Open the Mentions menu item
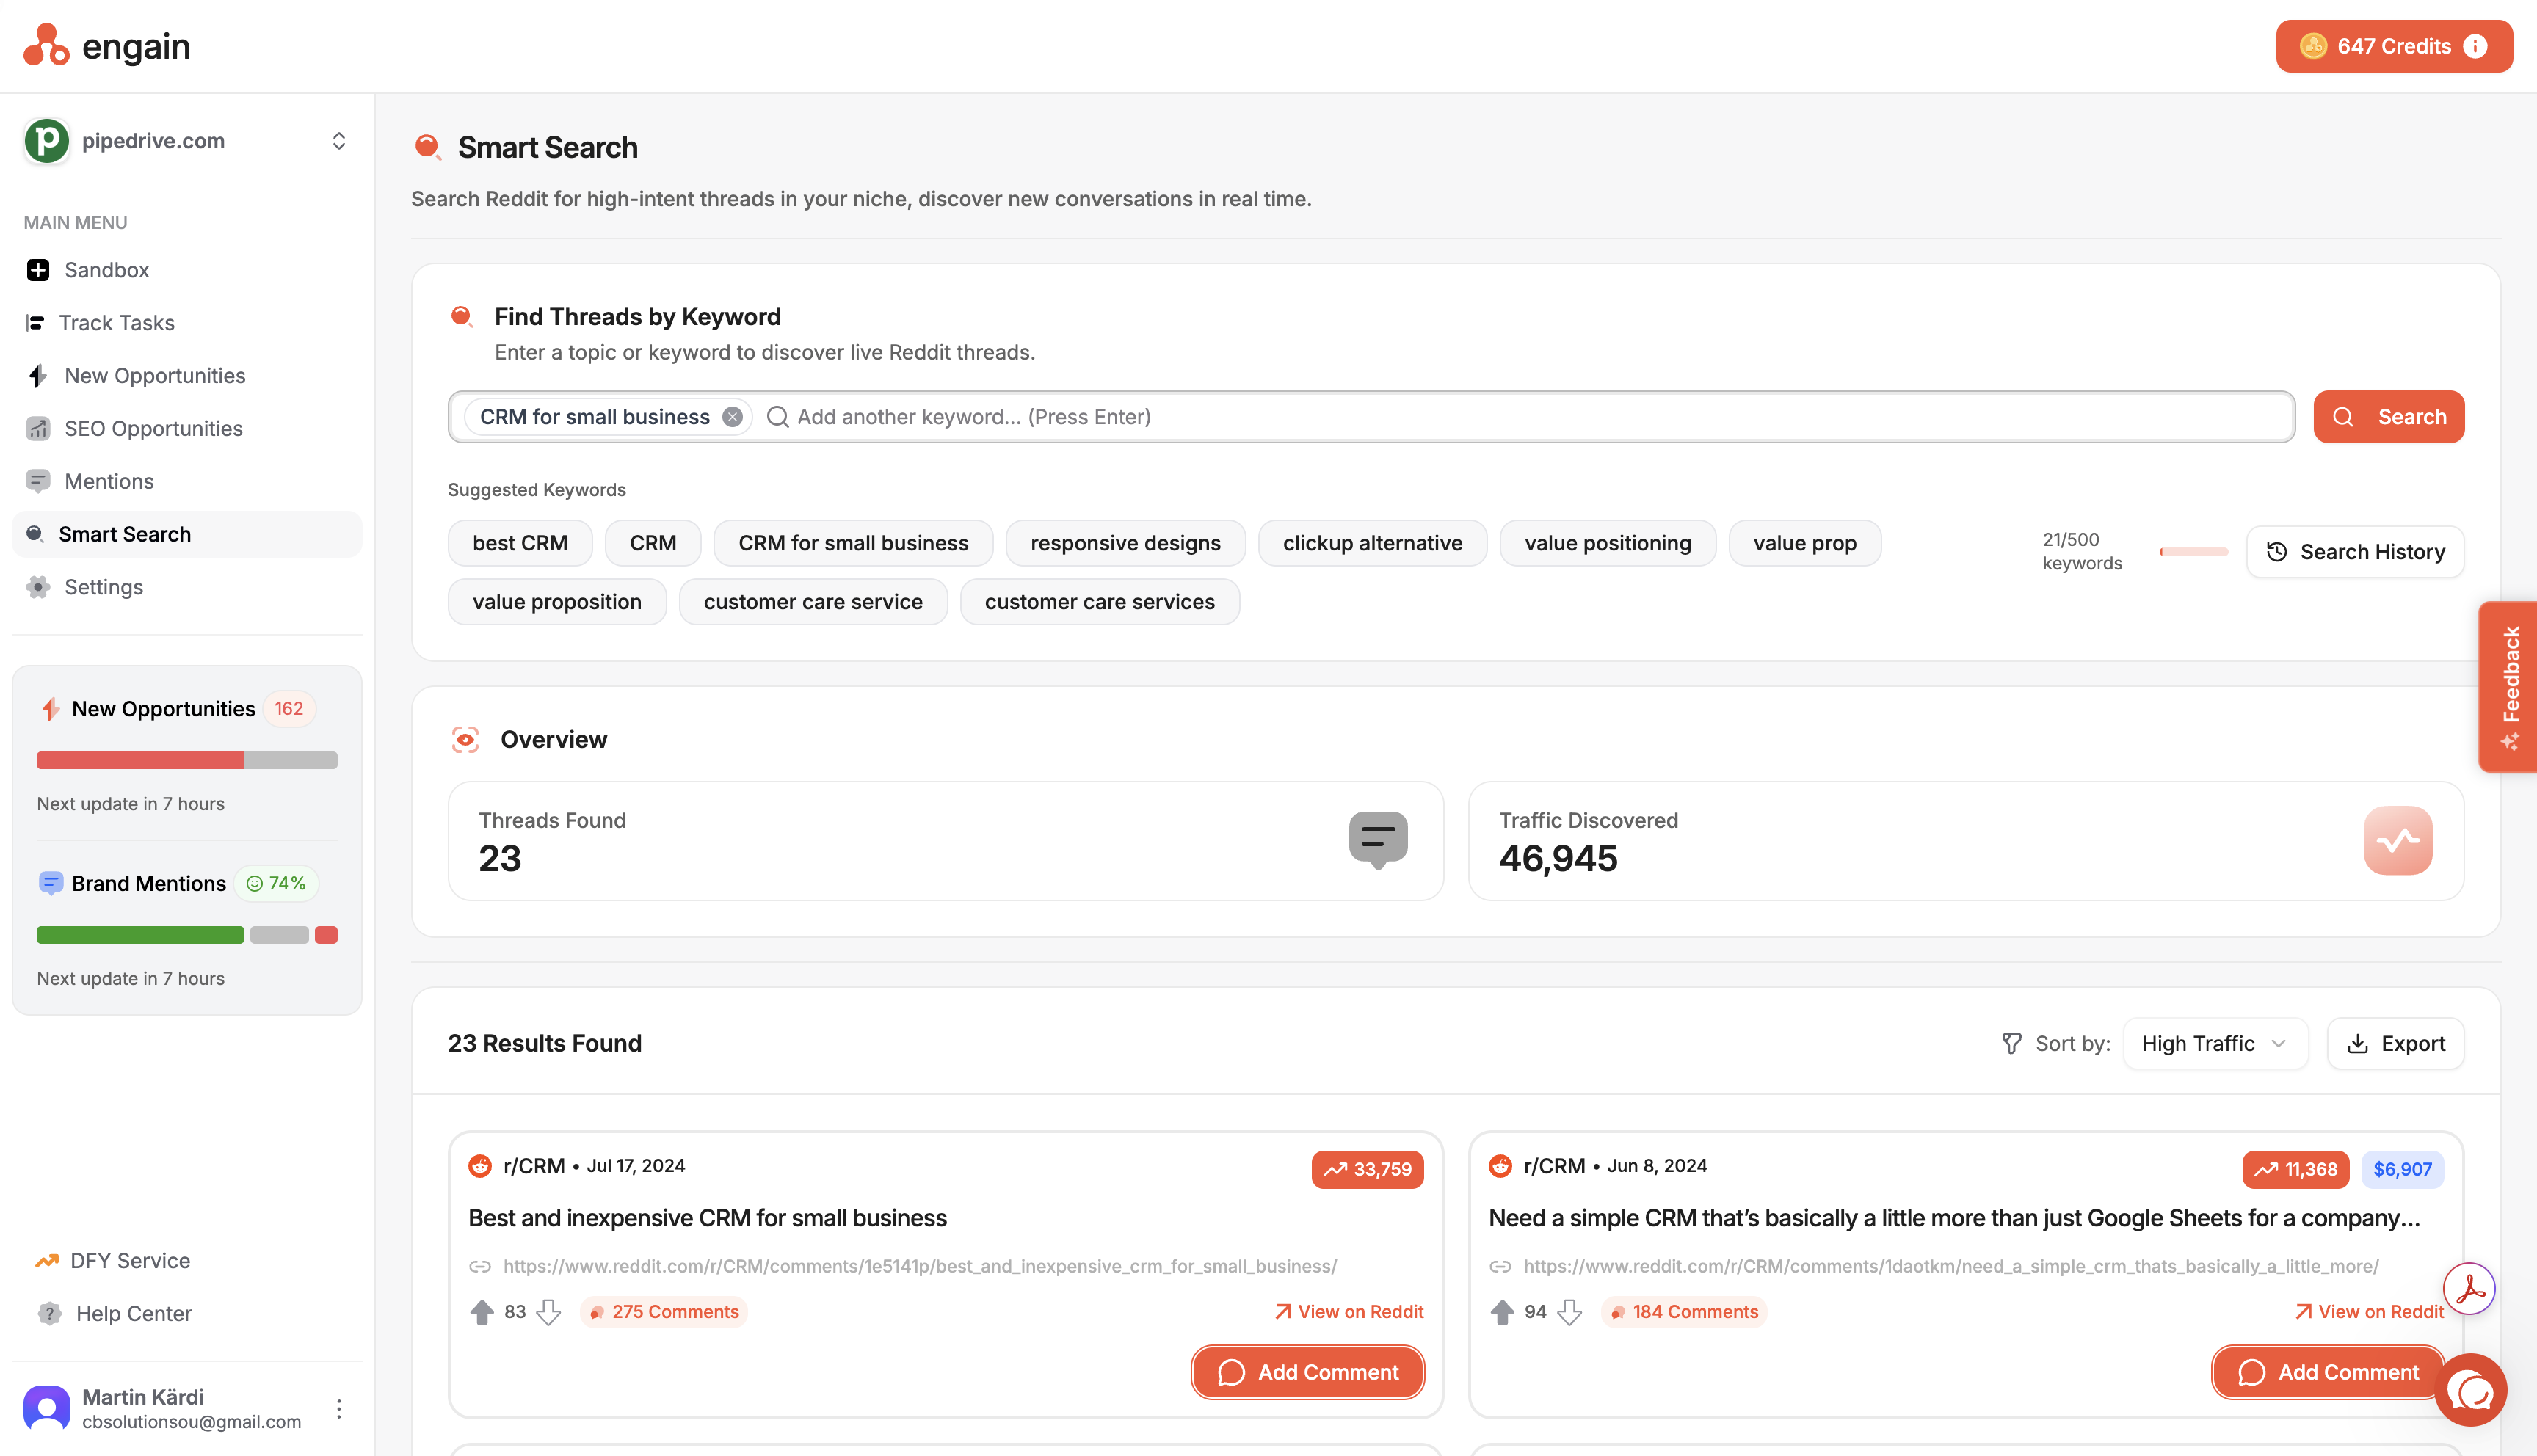The width and height of the screenshot is (2537, 1456). coord(109,481)
